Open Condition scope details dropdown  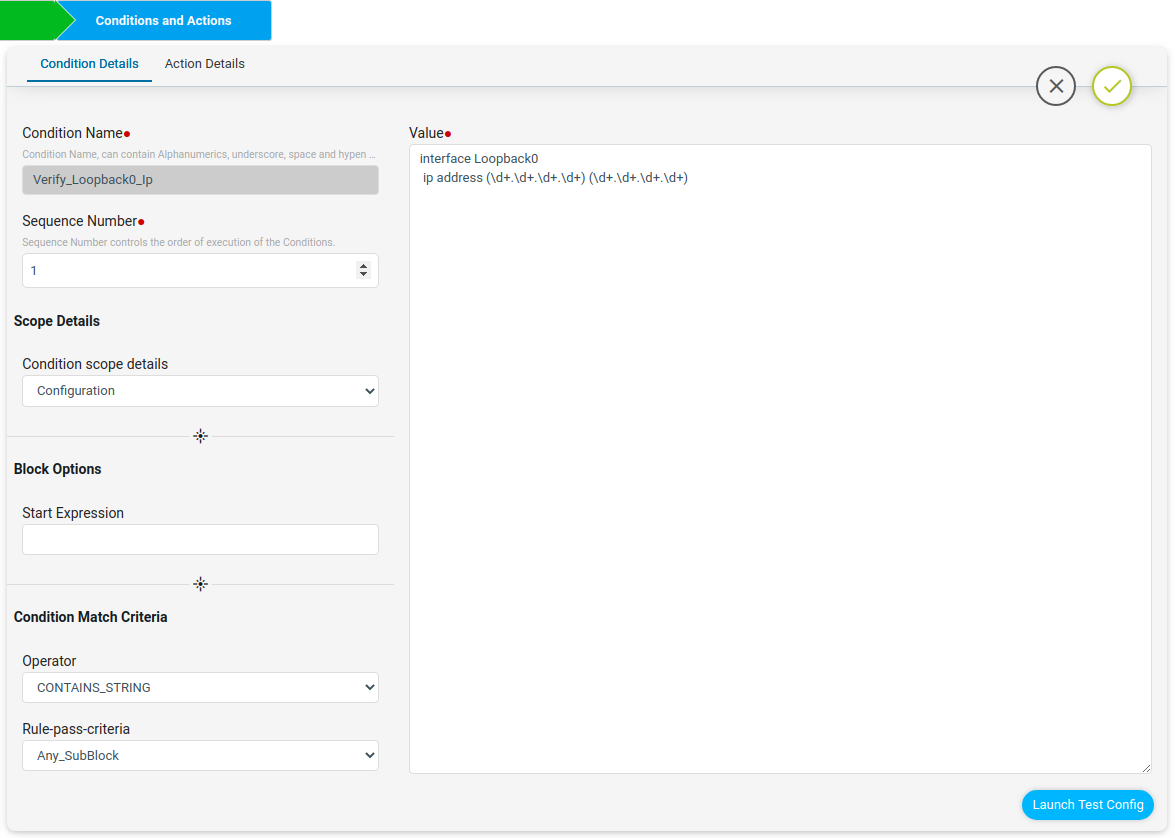tap(200, 391)
